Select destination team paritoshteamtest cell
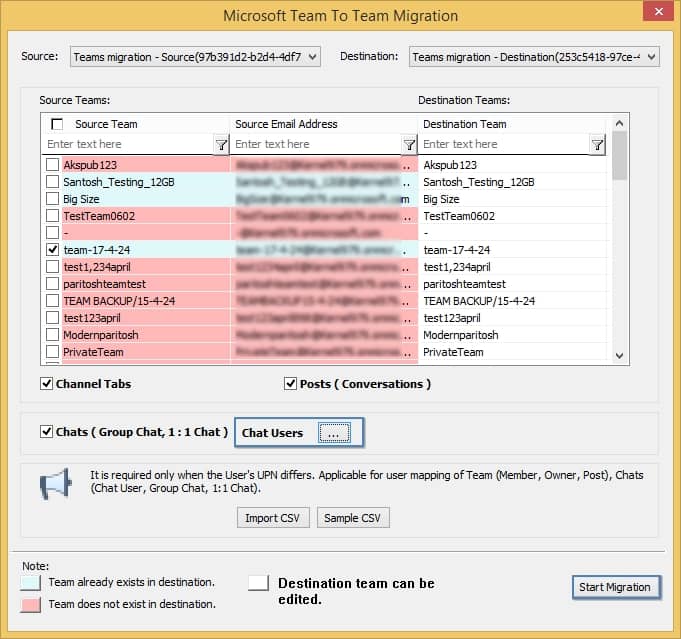 tap(512, 284)
